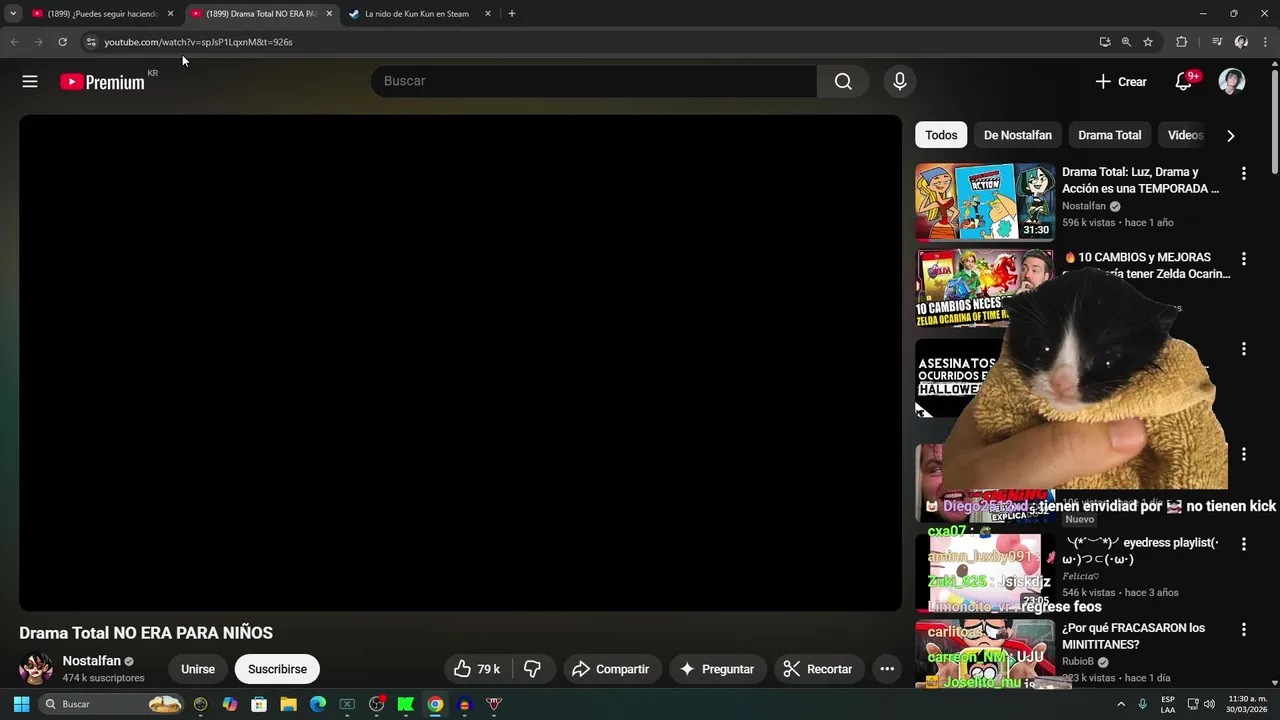Click the Unirse button
This screenshot has height=720, width=1280.
point(198,669)
